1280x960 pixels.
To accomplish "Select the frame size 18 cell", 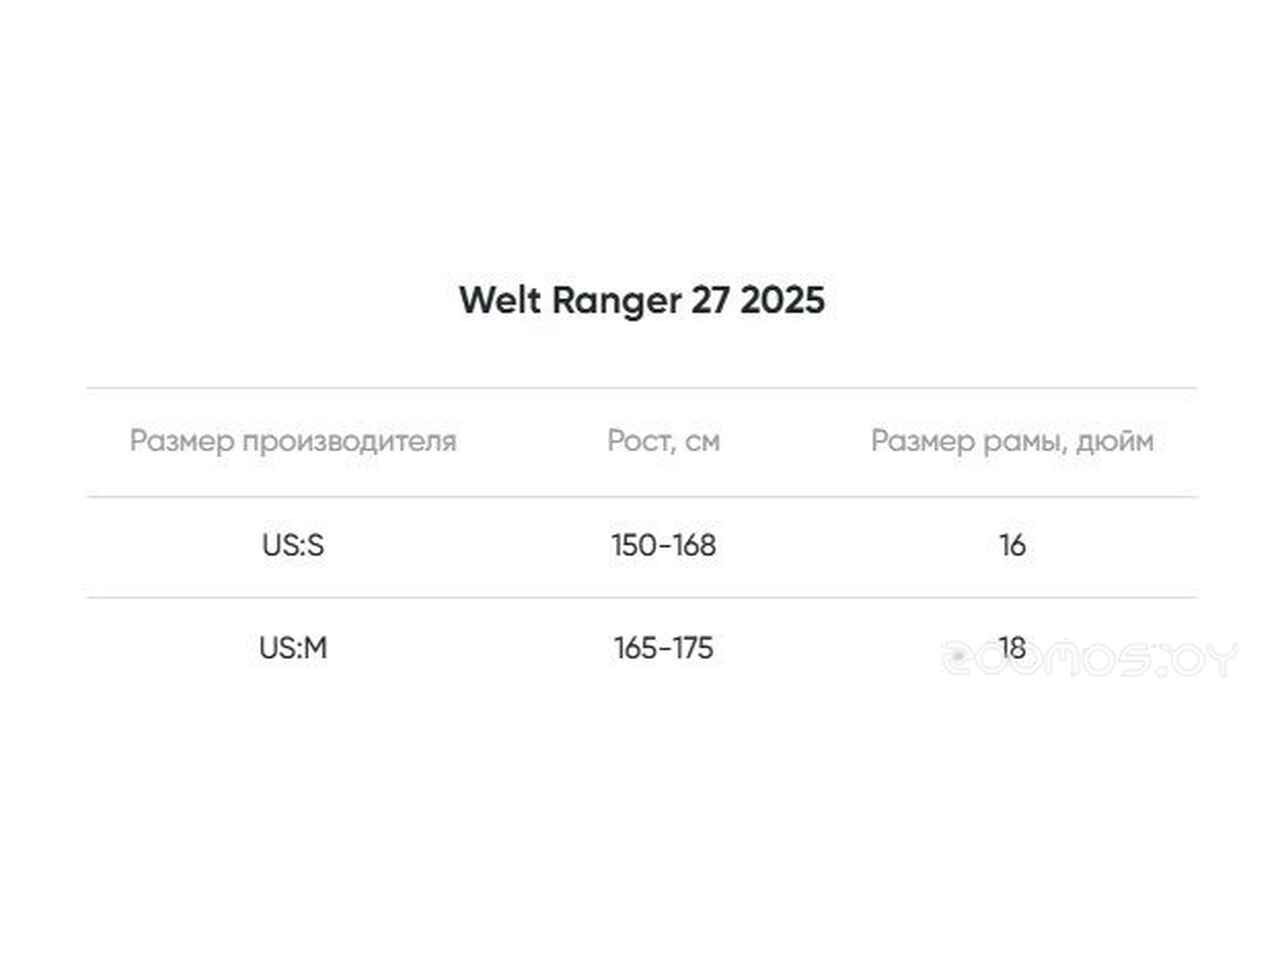I will coord(1011,648).
